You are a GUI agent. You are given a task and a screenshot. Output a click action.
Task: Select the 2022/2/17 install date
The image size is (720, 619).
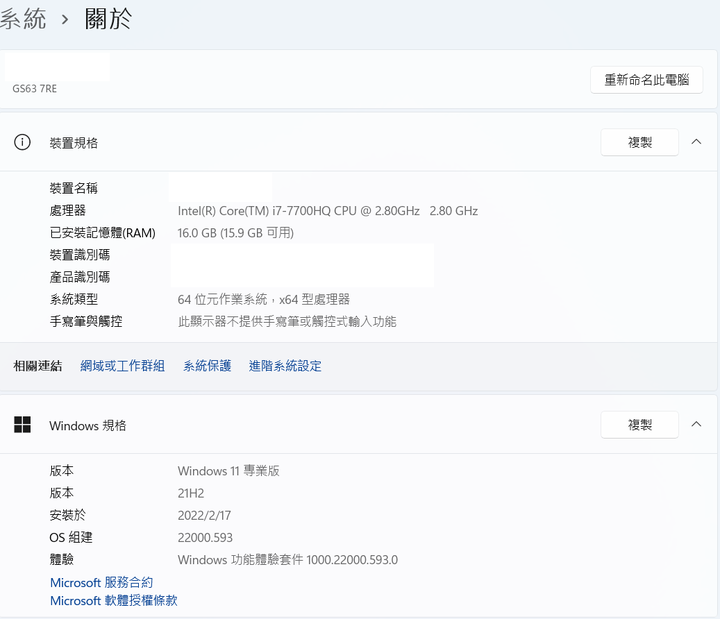point(204,515)
